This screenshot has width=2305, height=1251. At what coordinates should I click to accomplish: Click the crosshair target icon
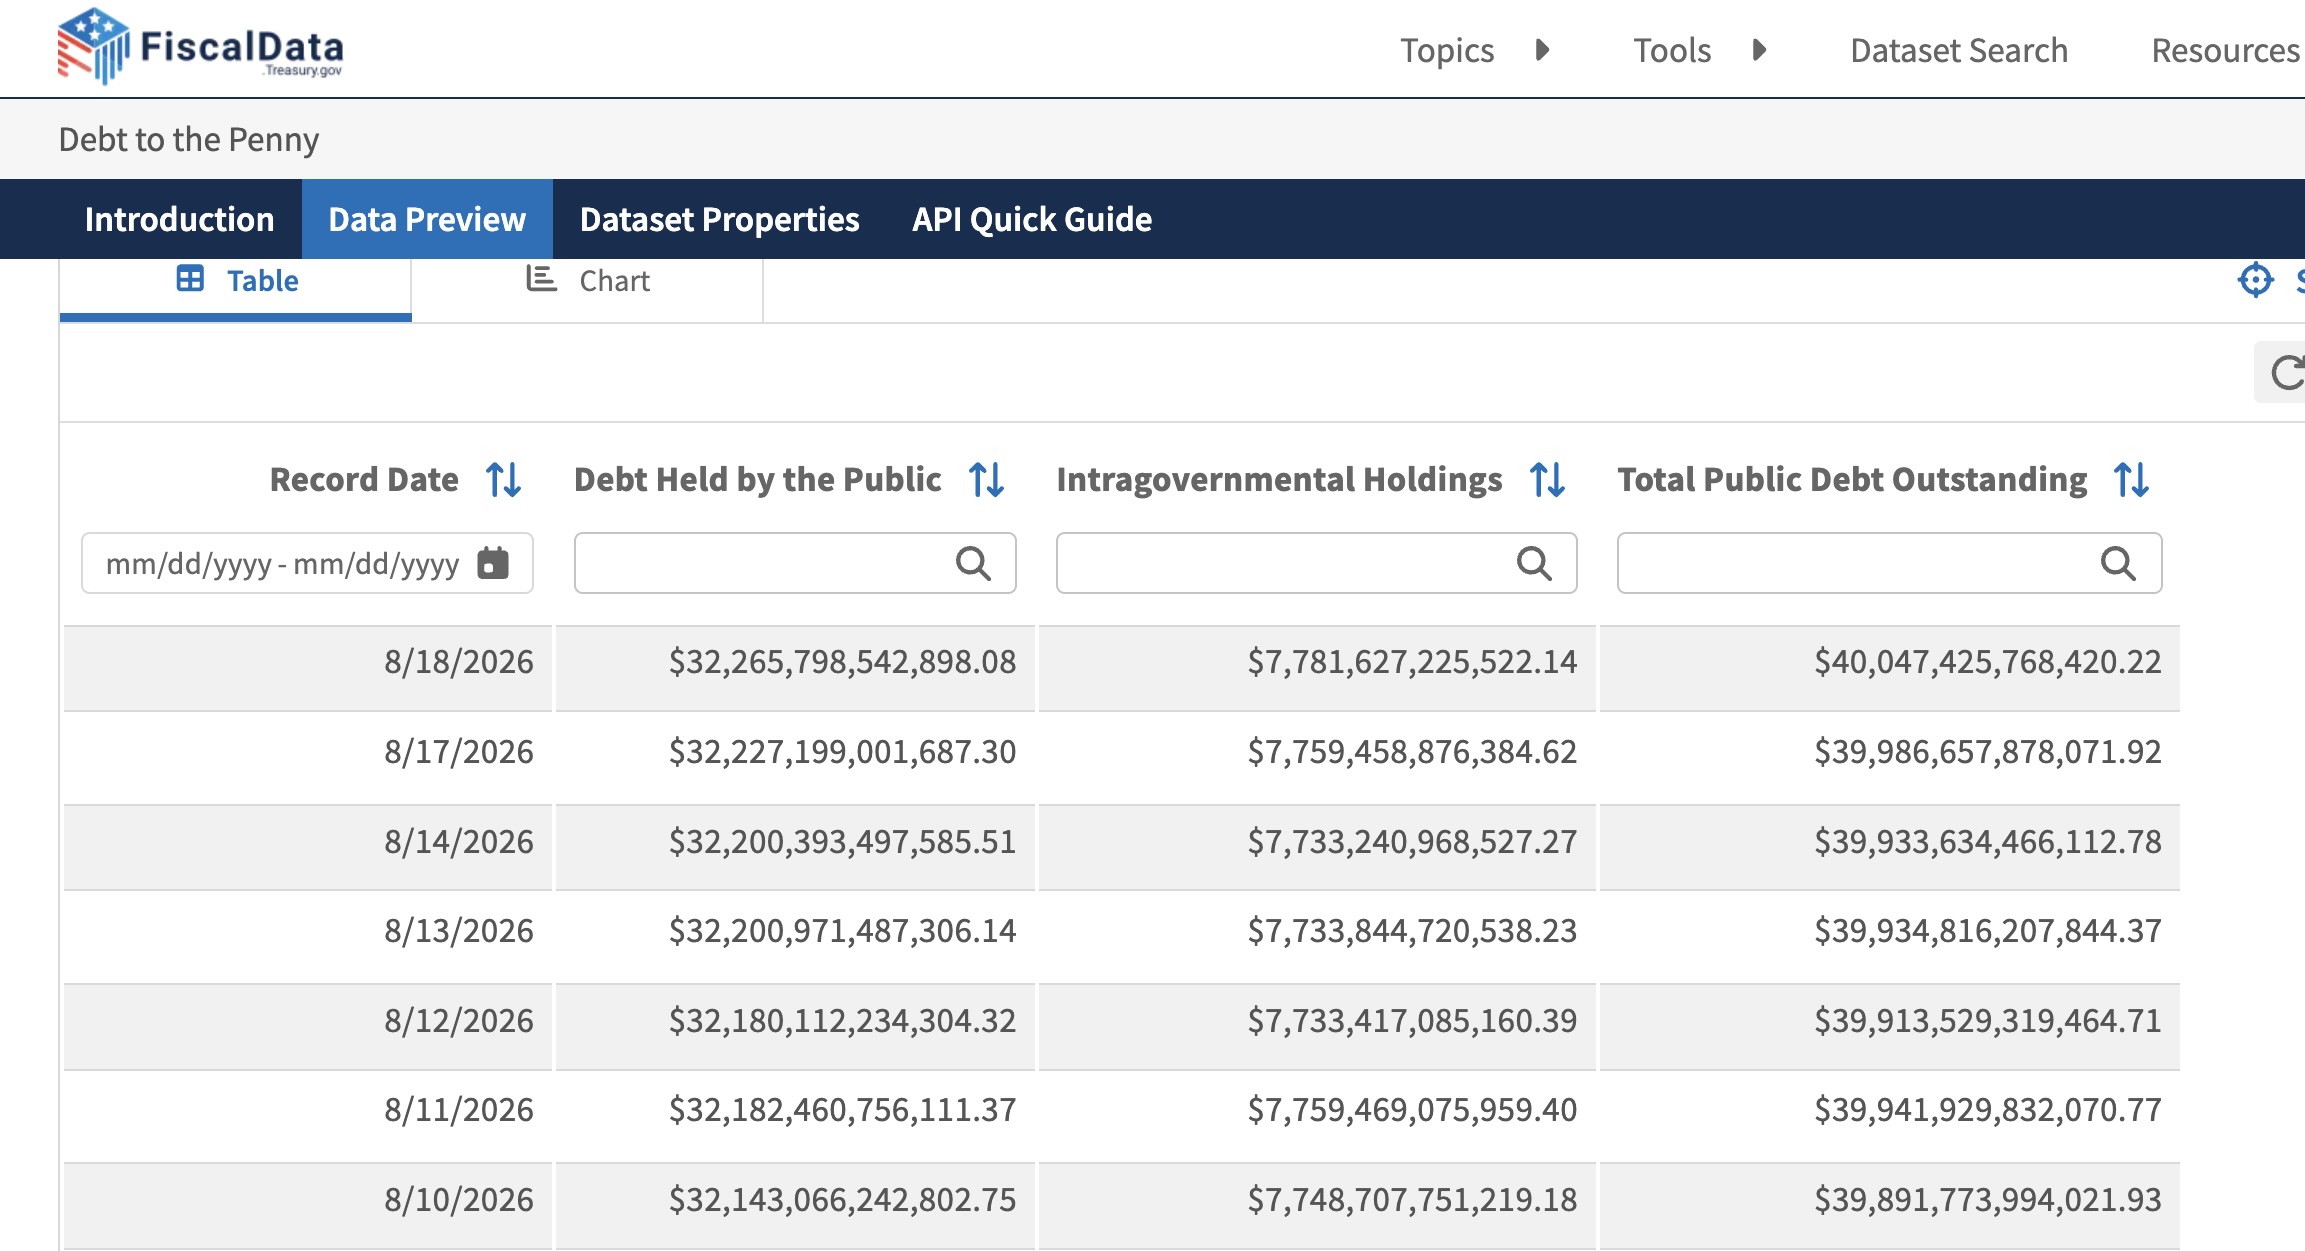(x=2256, y=280)
